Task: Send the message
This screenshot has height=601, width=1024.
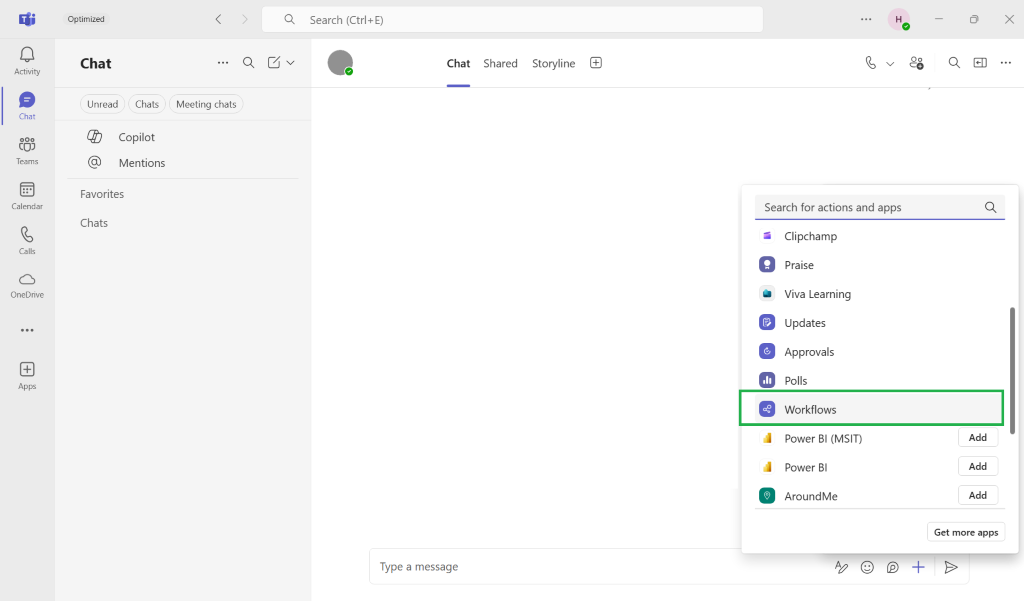Action: point(951,567)
